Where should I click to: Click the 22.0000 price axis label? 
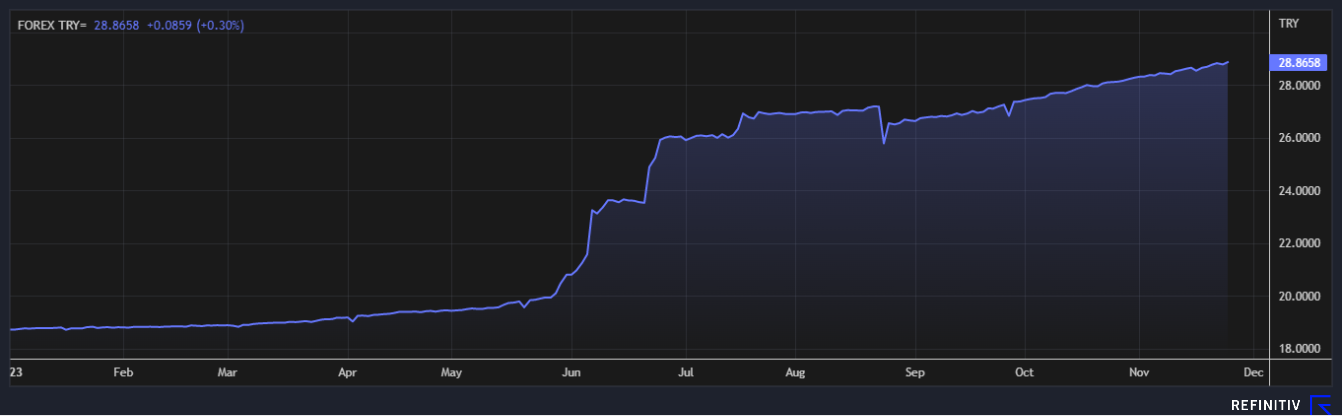(1298, 243)
